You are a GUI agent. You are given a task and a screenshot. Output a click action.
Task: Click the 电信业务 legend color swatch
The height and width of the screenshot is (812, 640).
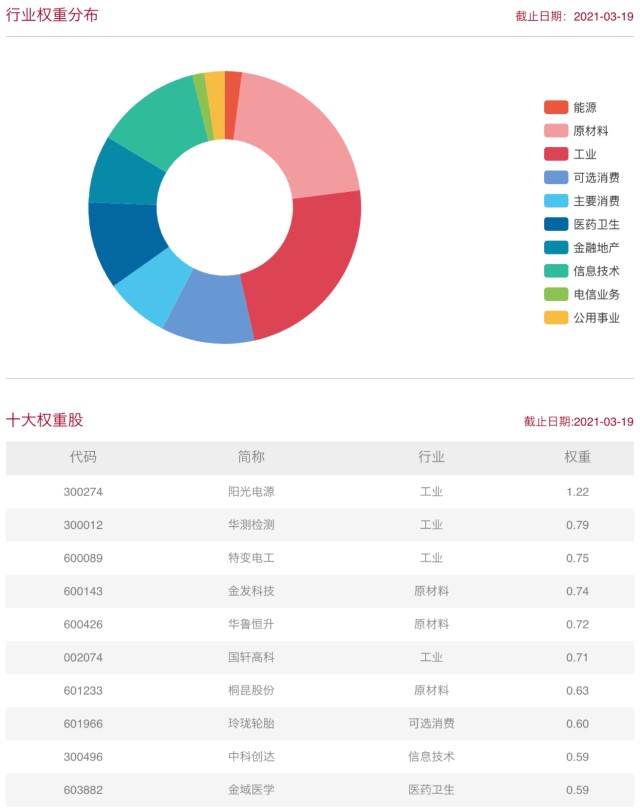pos(556,294)
